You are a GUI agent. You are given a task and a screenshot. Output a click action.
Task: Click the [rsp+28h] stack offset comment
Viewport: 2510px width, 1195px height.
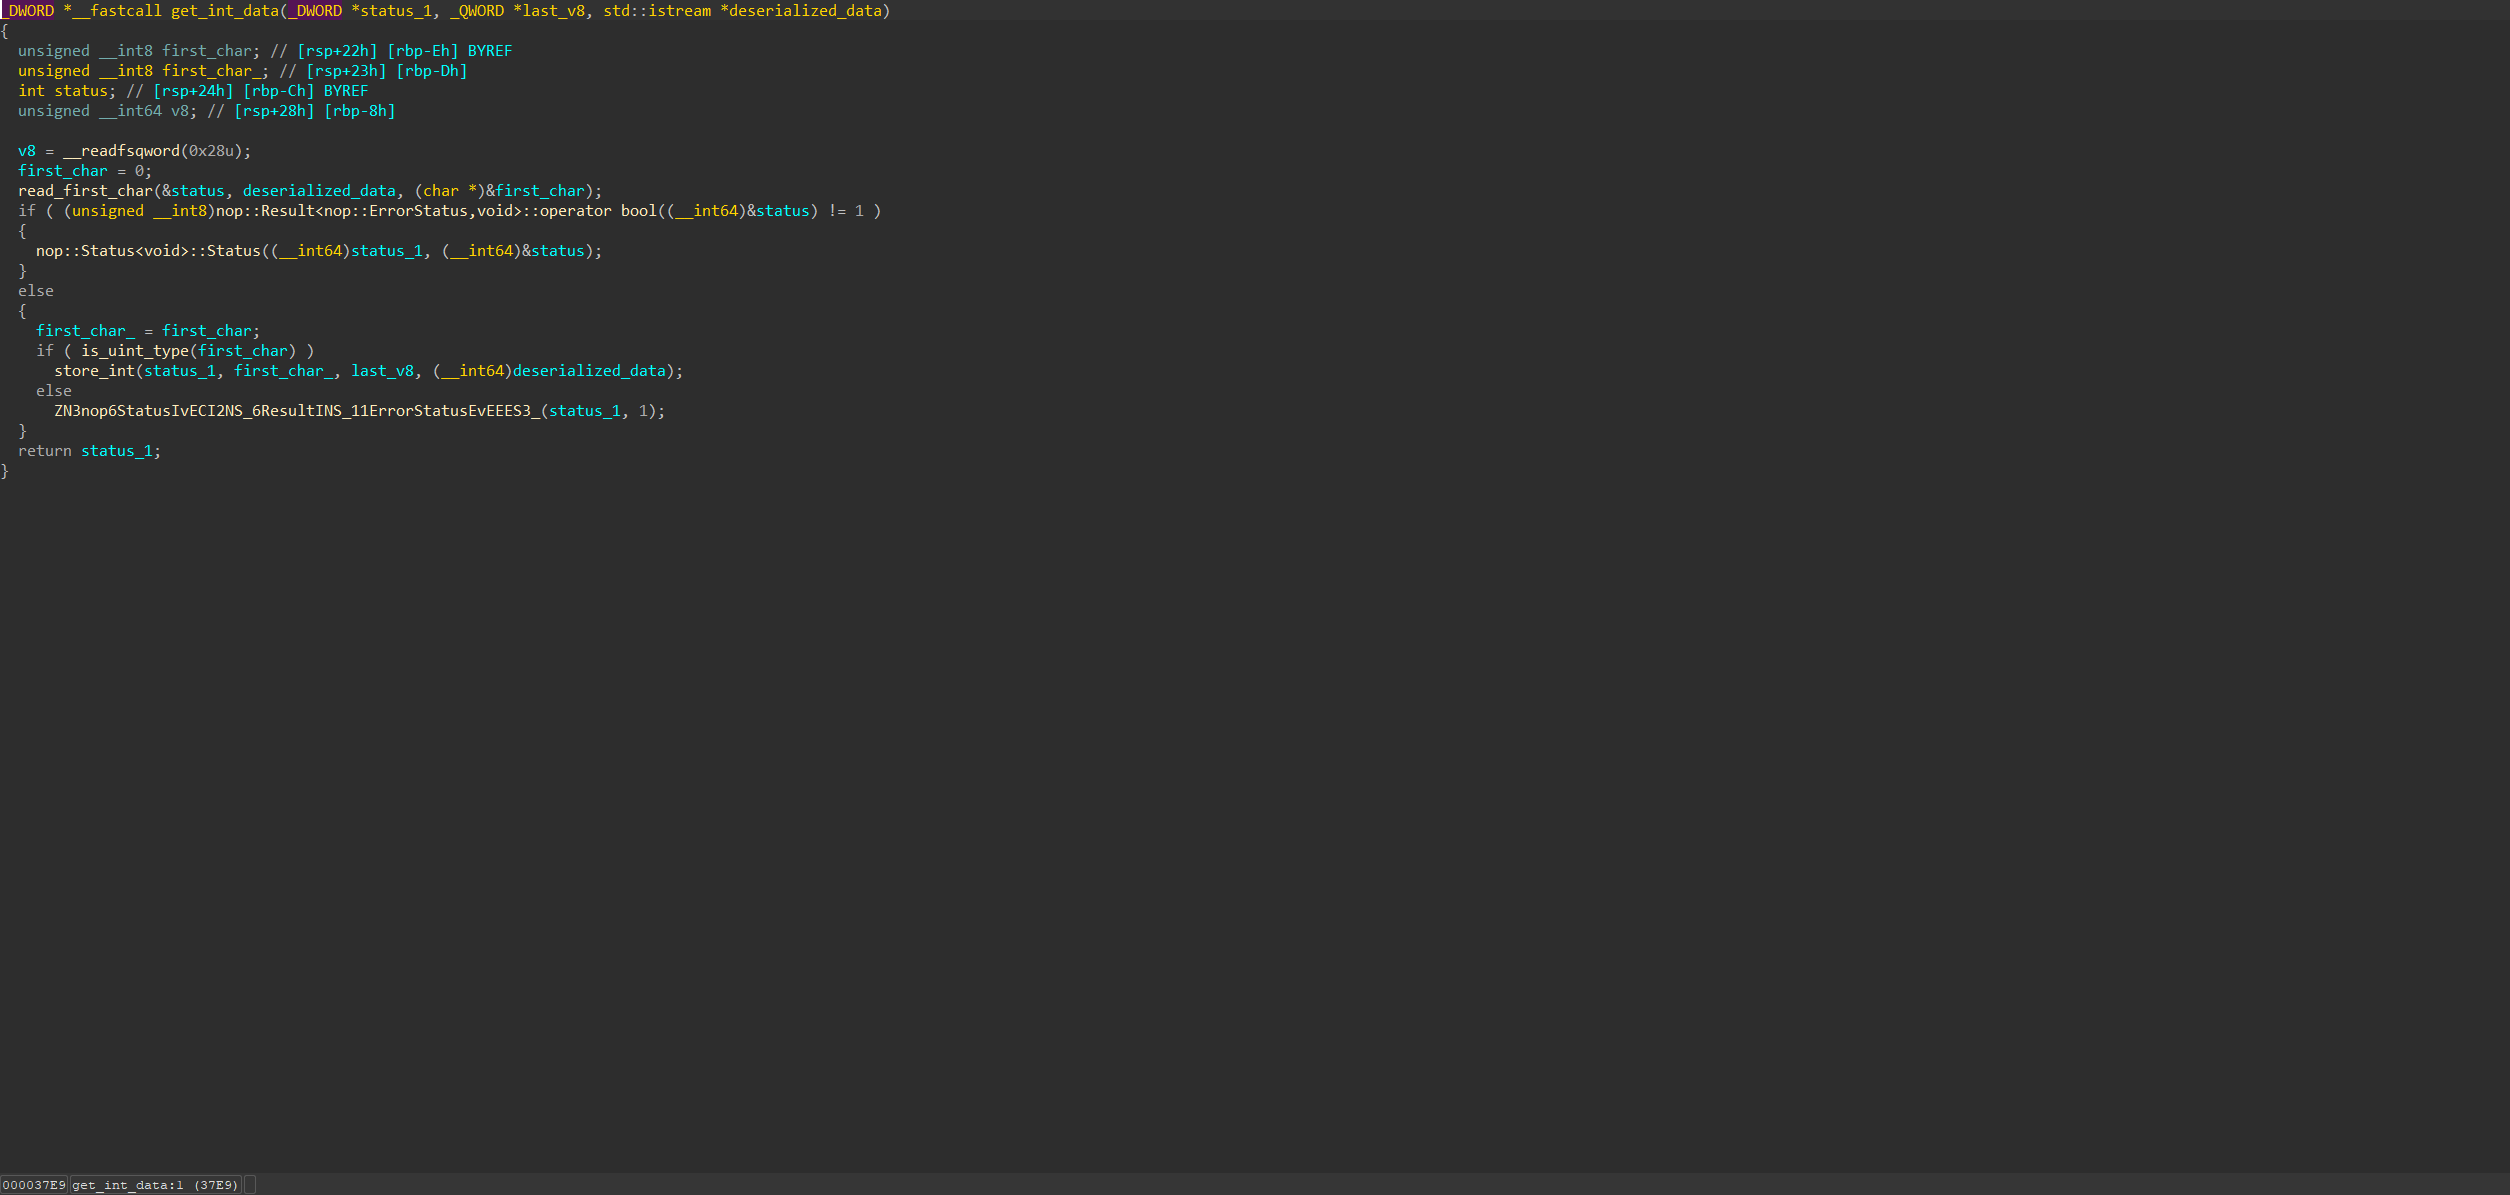coord(274,111)
